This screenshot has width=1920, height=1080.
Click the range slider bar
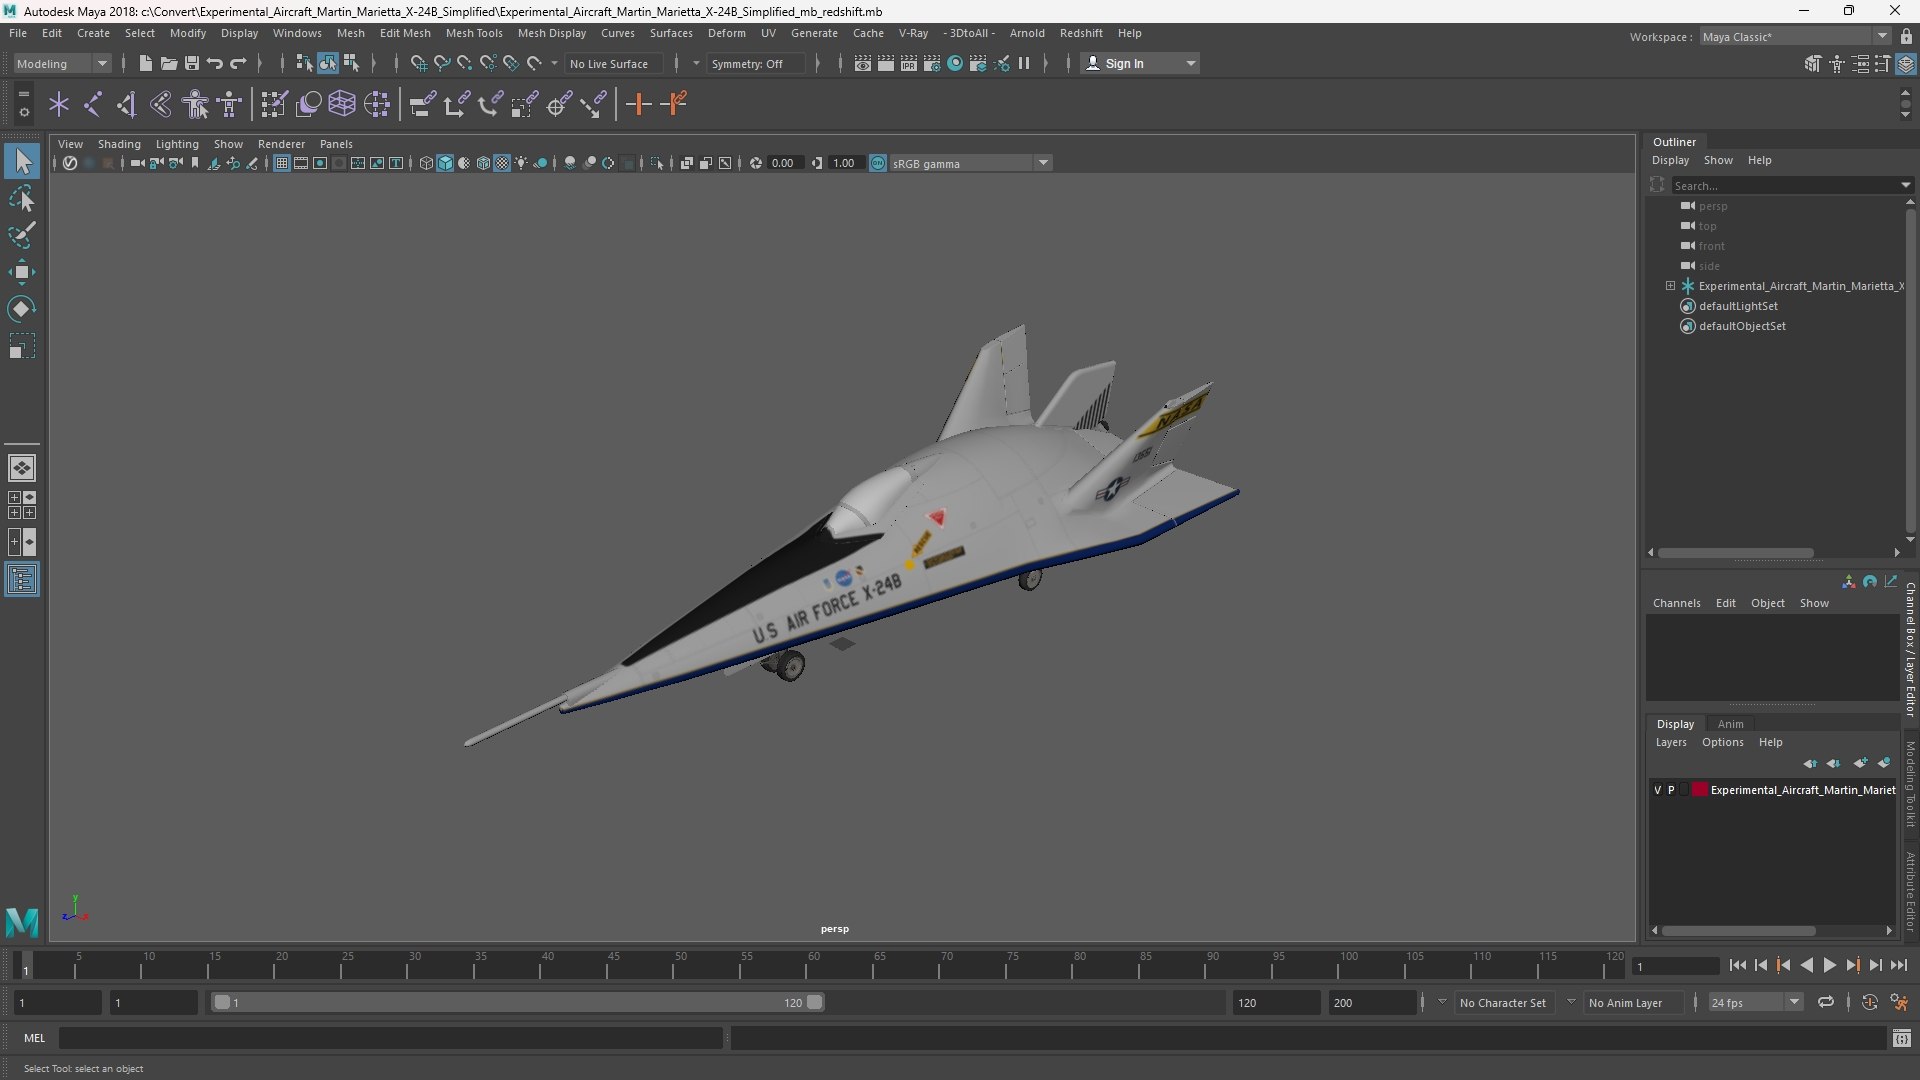[518, 1002]
